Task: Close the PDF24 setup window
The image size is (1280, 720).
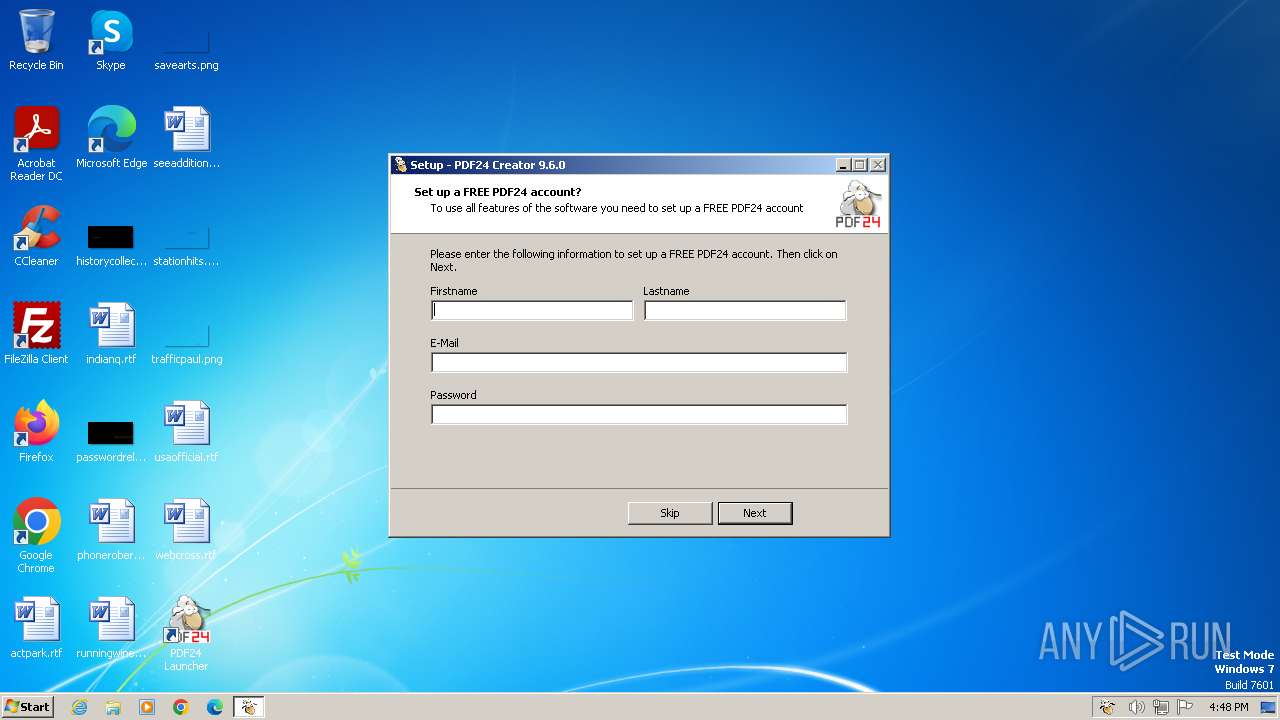Action: tap(877, 165)
